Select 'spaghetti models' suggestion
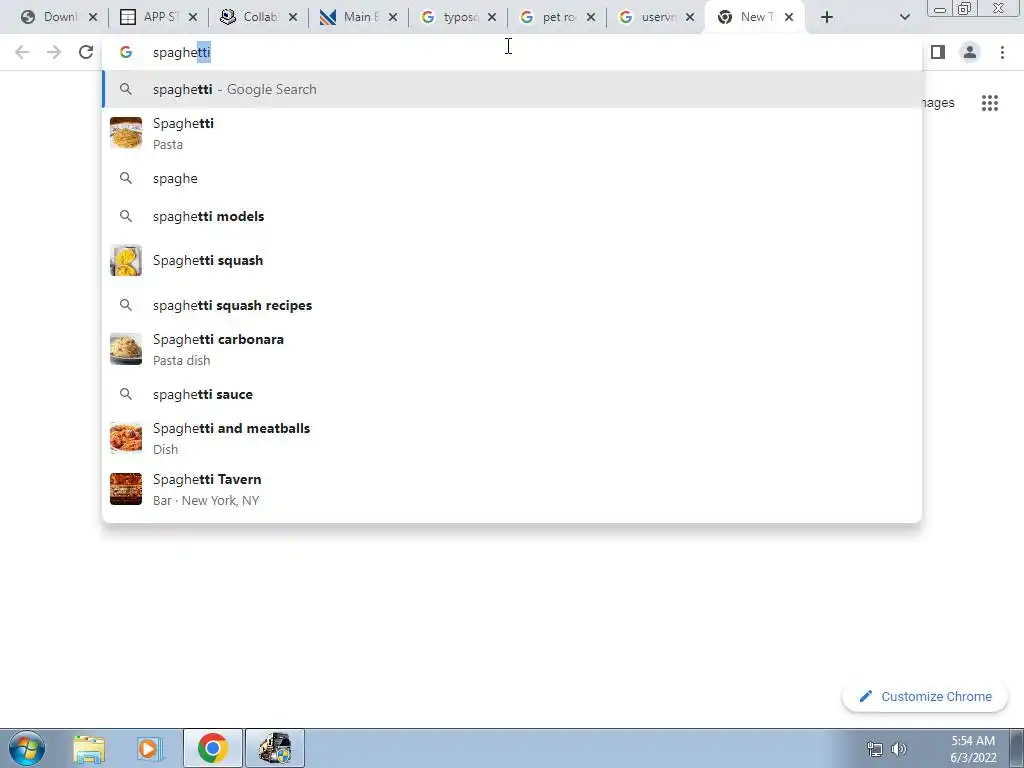The image size is (1024, 768). pos(512,216)
